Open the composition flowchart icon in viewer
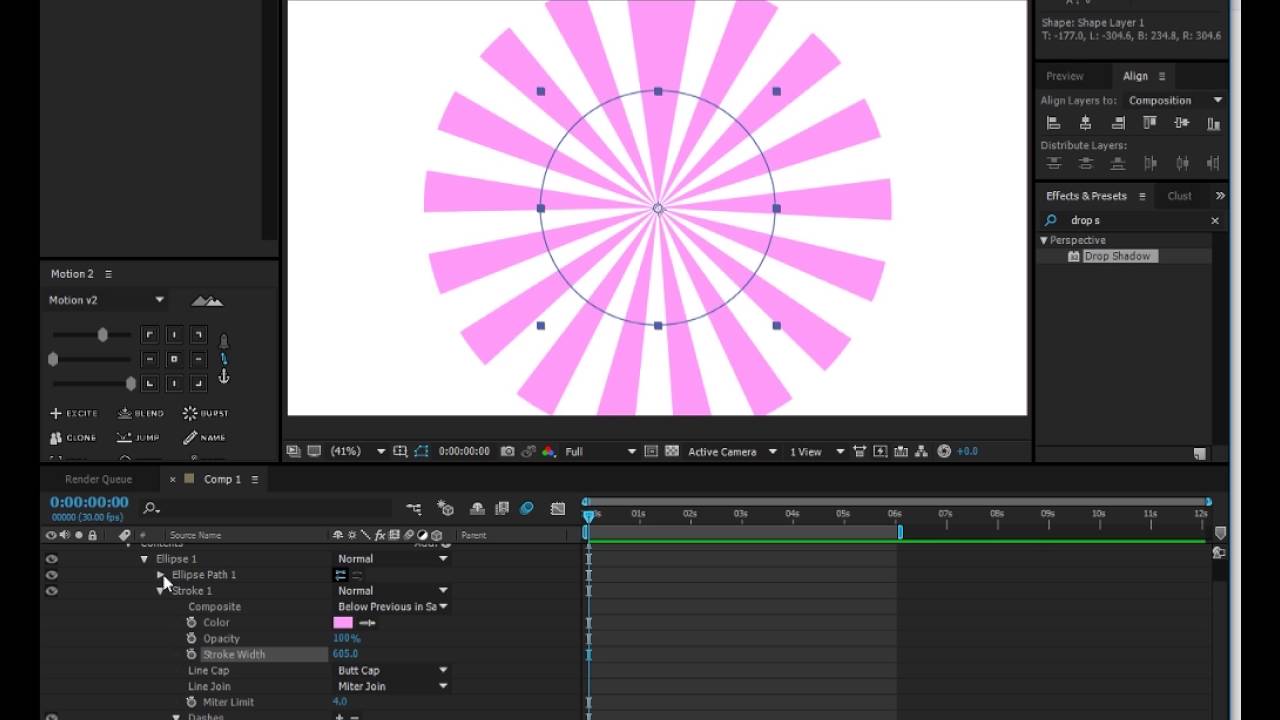The width and height of the screenshot is (1280, 720). (922, 452)
